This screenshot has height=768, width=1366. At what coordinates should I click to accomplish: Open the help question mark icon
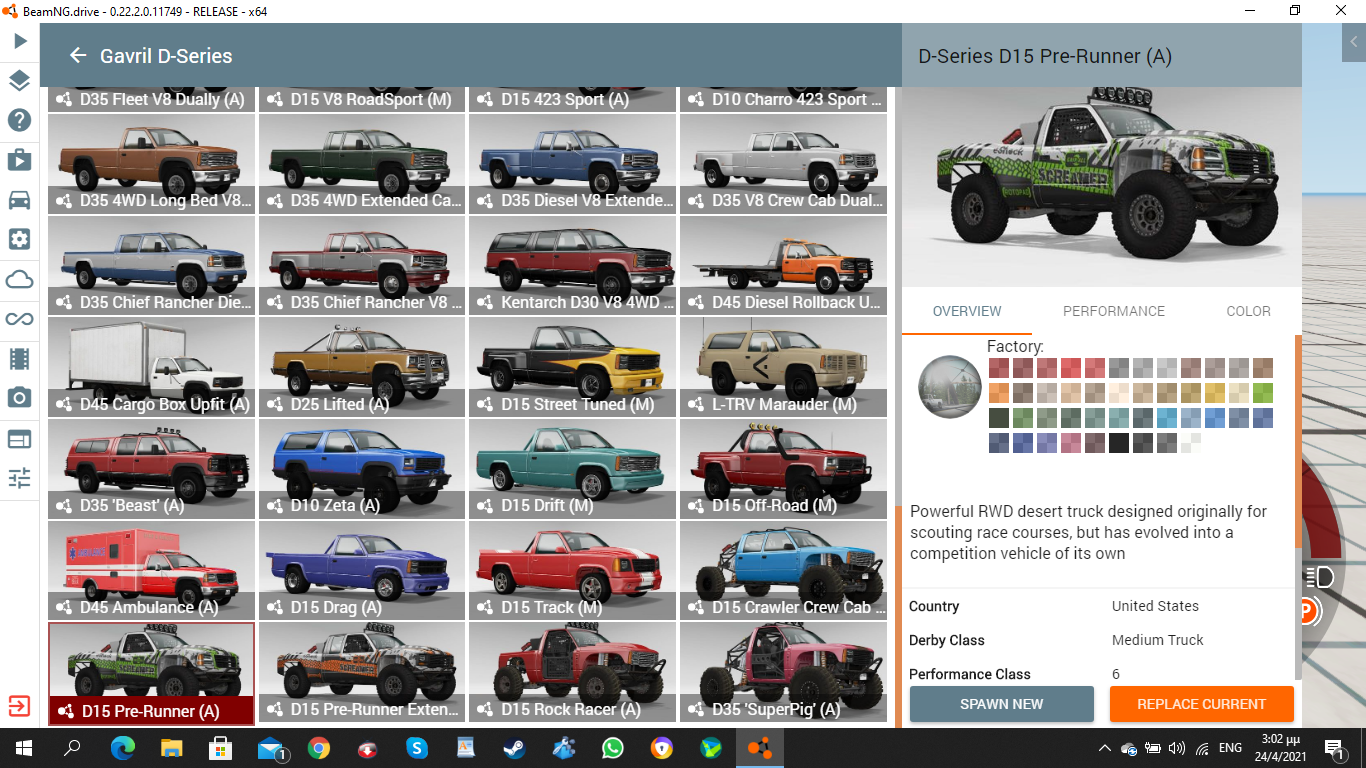coord(20,121)
